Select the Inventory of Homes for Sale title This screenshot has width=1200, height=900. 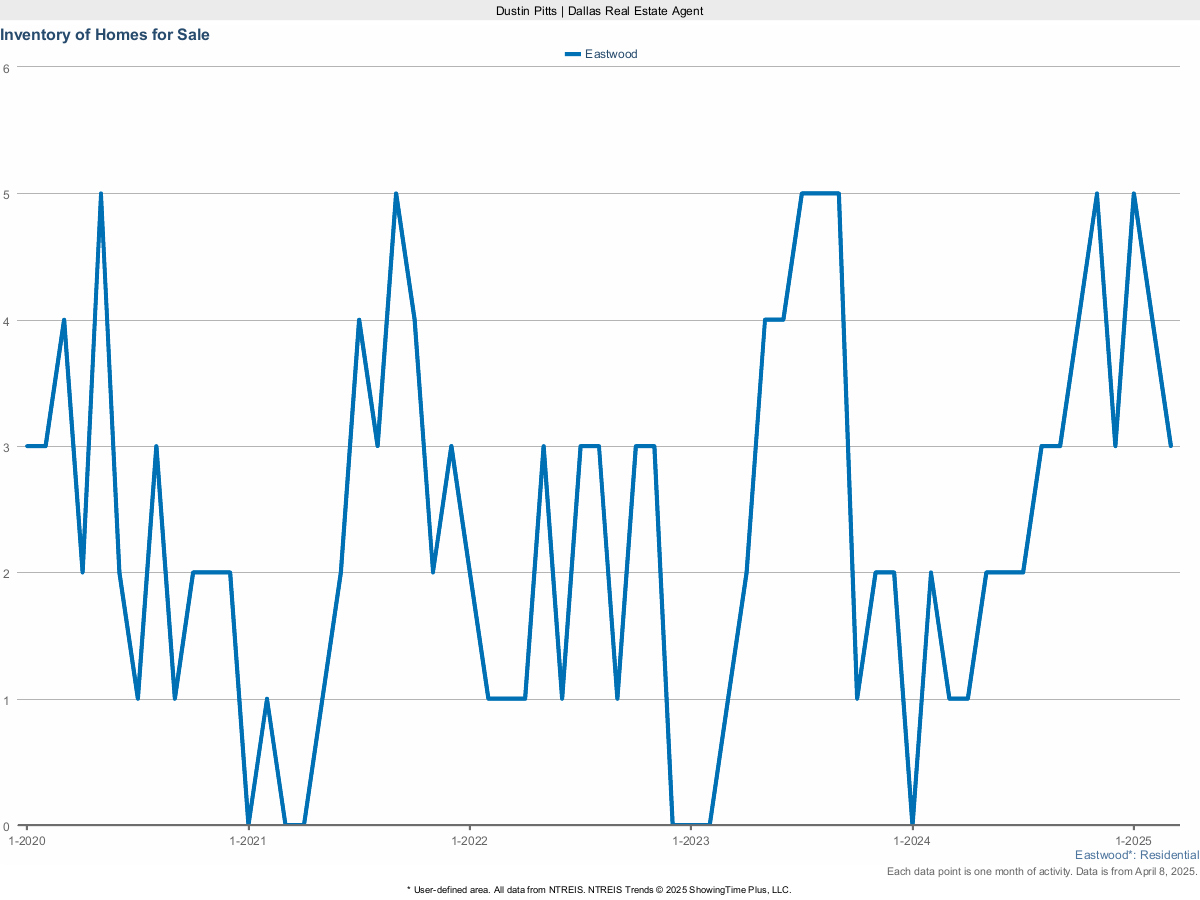[105, 35]
